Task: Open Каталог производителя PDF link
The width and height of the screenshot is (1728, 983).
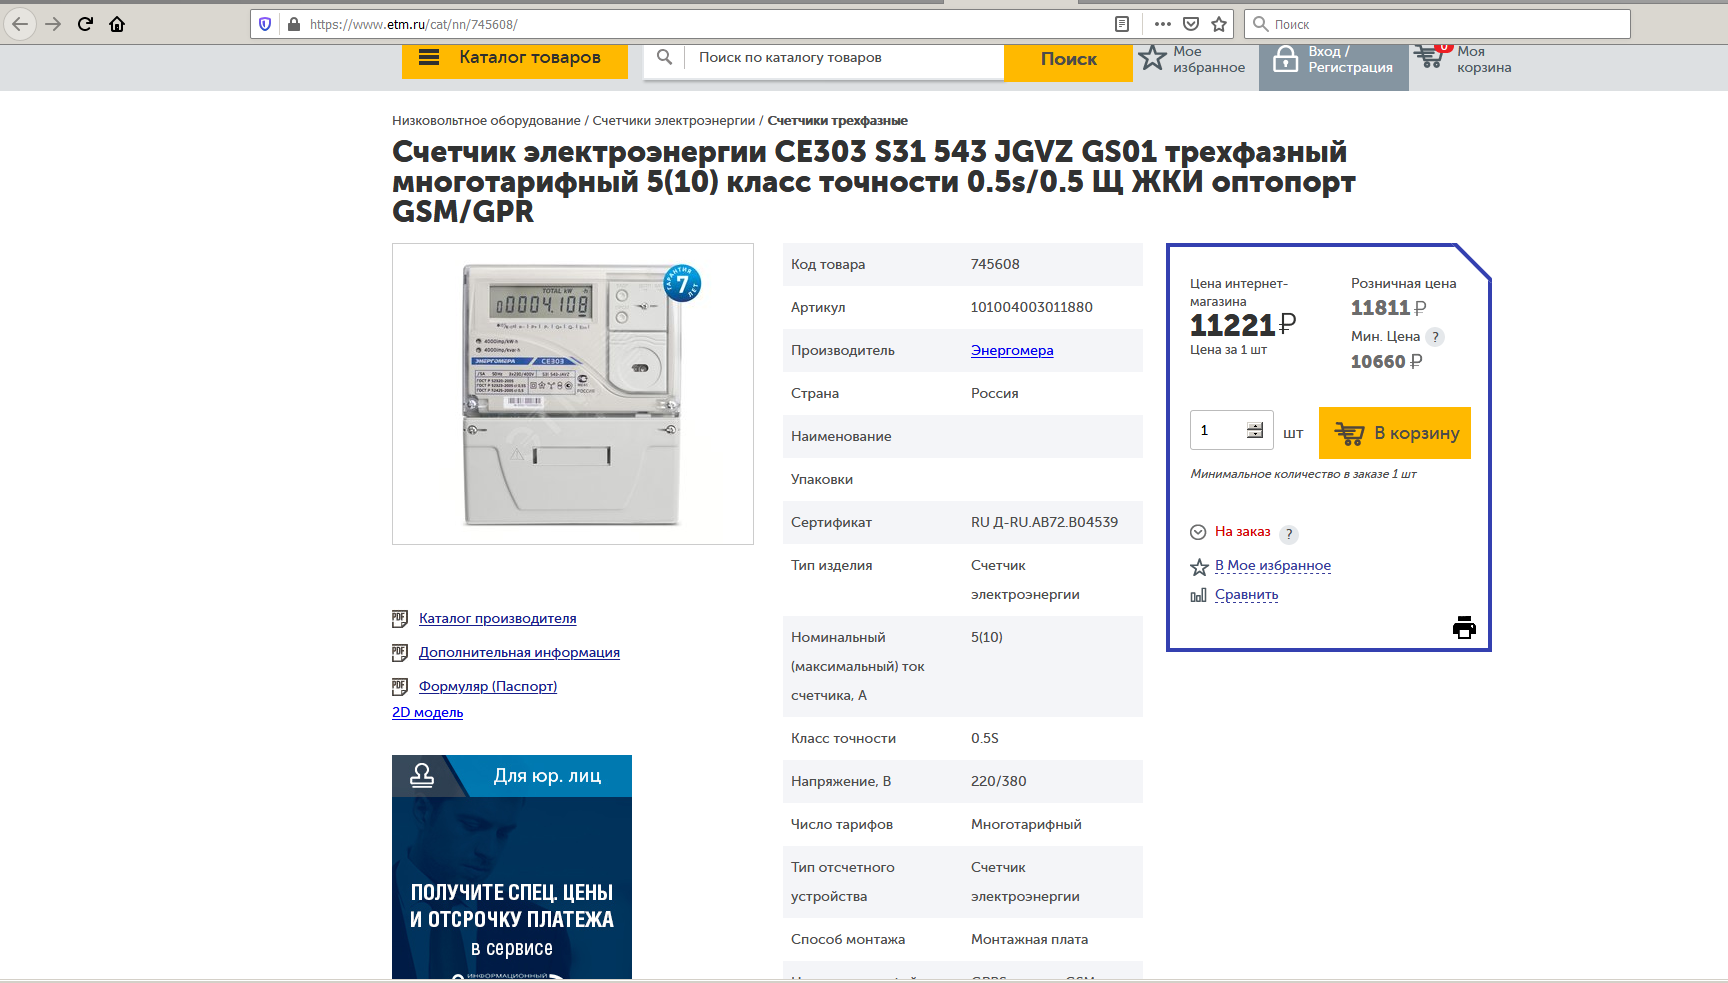Action: coord(497,618)
